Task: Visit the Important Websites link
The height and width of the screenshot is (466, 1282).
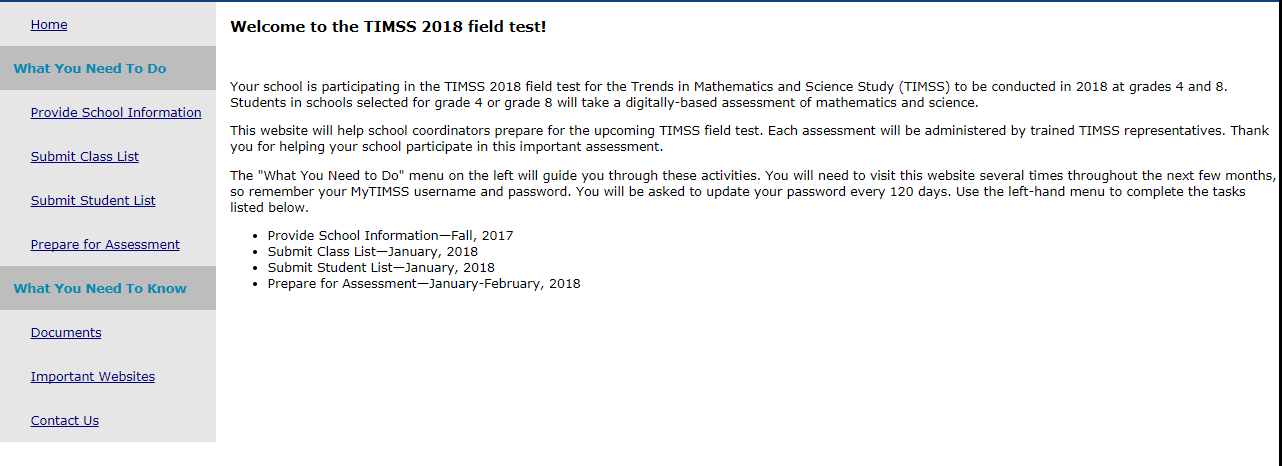Action: (x=93, y=377)
